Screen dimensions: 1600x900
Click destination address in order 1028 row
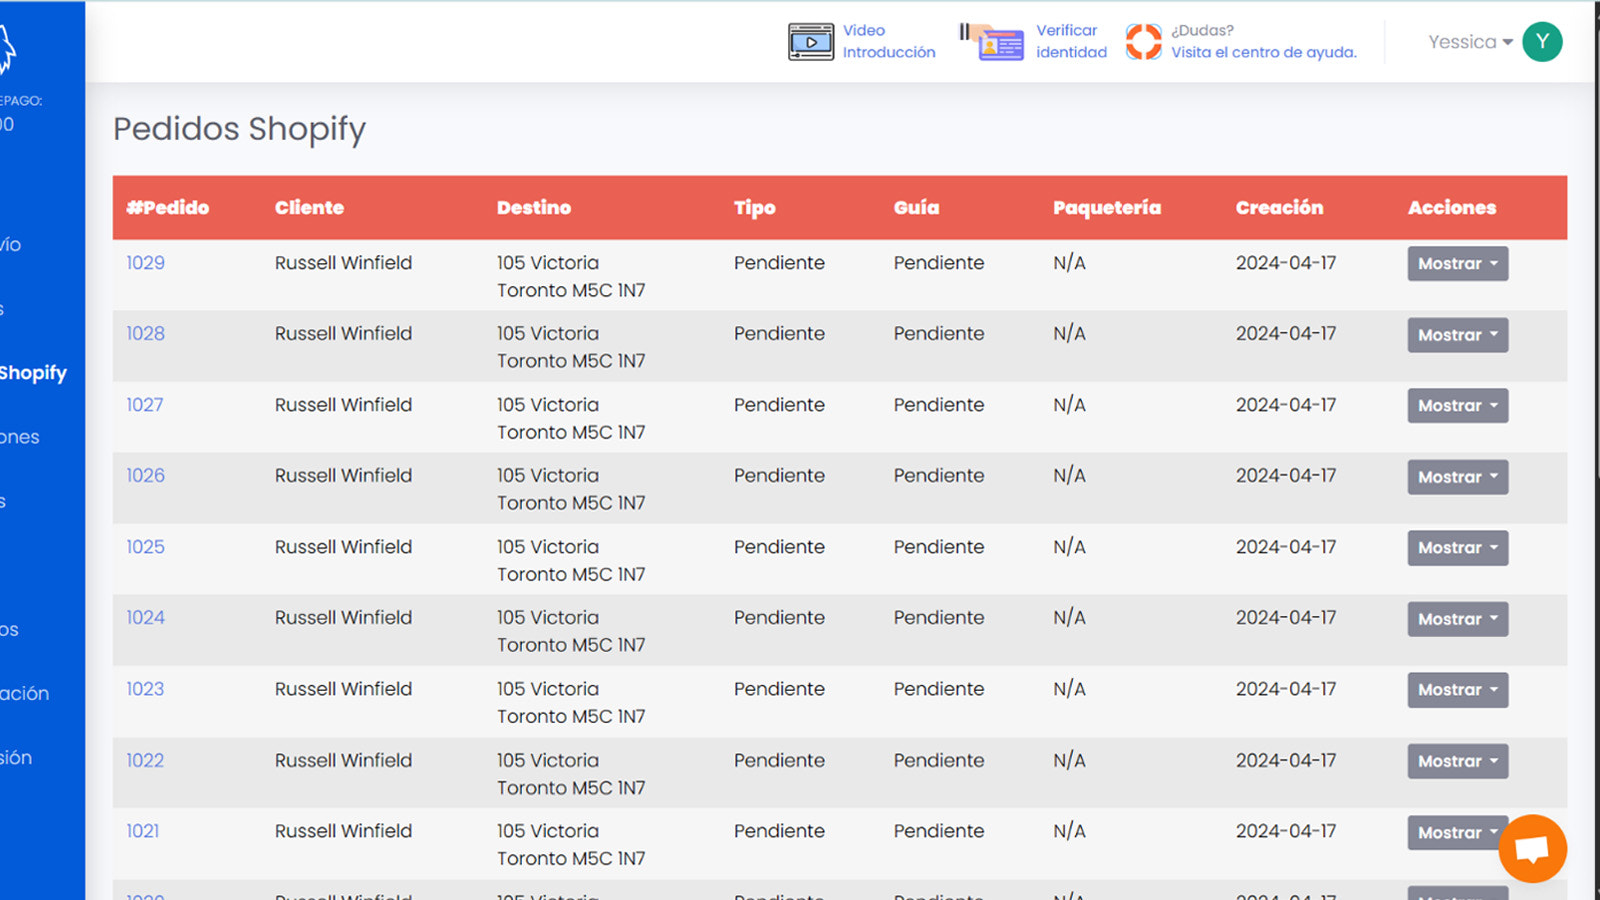click(x=571, y=347)
